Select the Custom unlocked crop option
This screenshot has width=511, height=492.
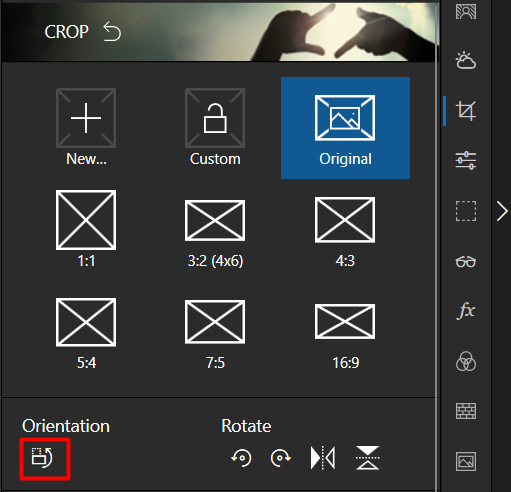coord(215,128)
